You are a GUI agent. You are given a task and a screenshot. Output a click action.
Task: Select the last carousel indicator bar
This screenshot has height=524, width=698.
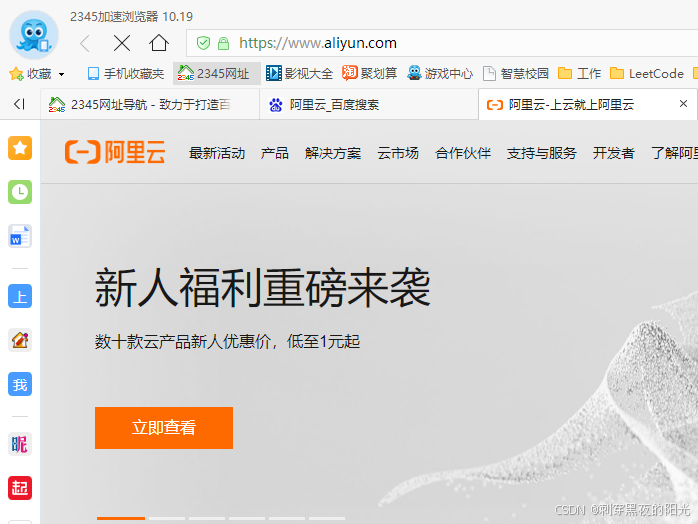(327, 518)
